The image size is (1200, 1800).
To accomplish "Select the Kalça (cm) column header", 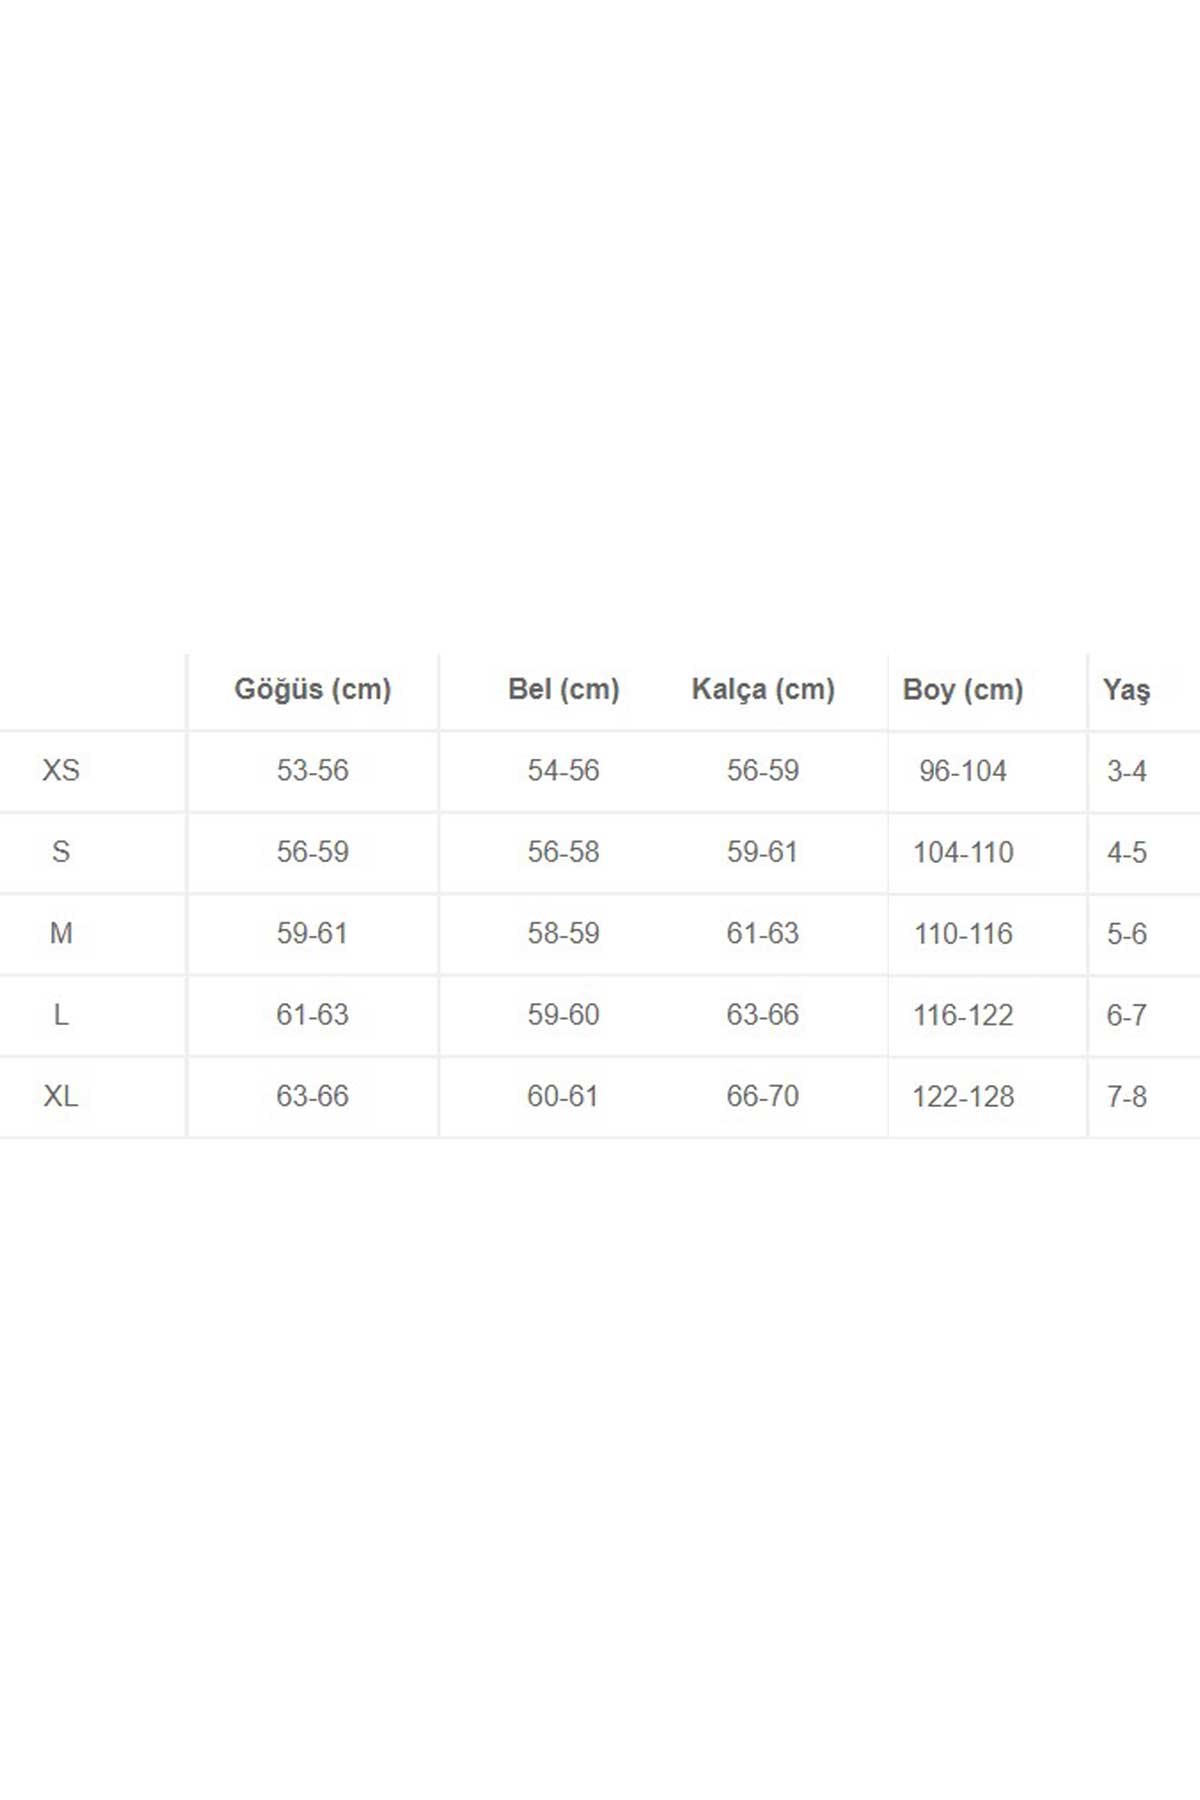I will point(763,689).
